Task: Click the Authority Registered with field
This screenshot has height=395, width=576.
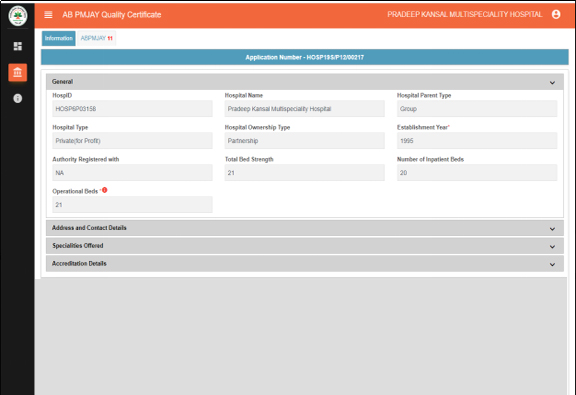Action: click(x=132, y=173)
